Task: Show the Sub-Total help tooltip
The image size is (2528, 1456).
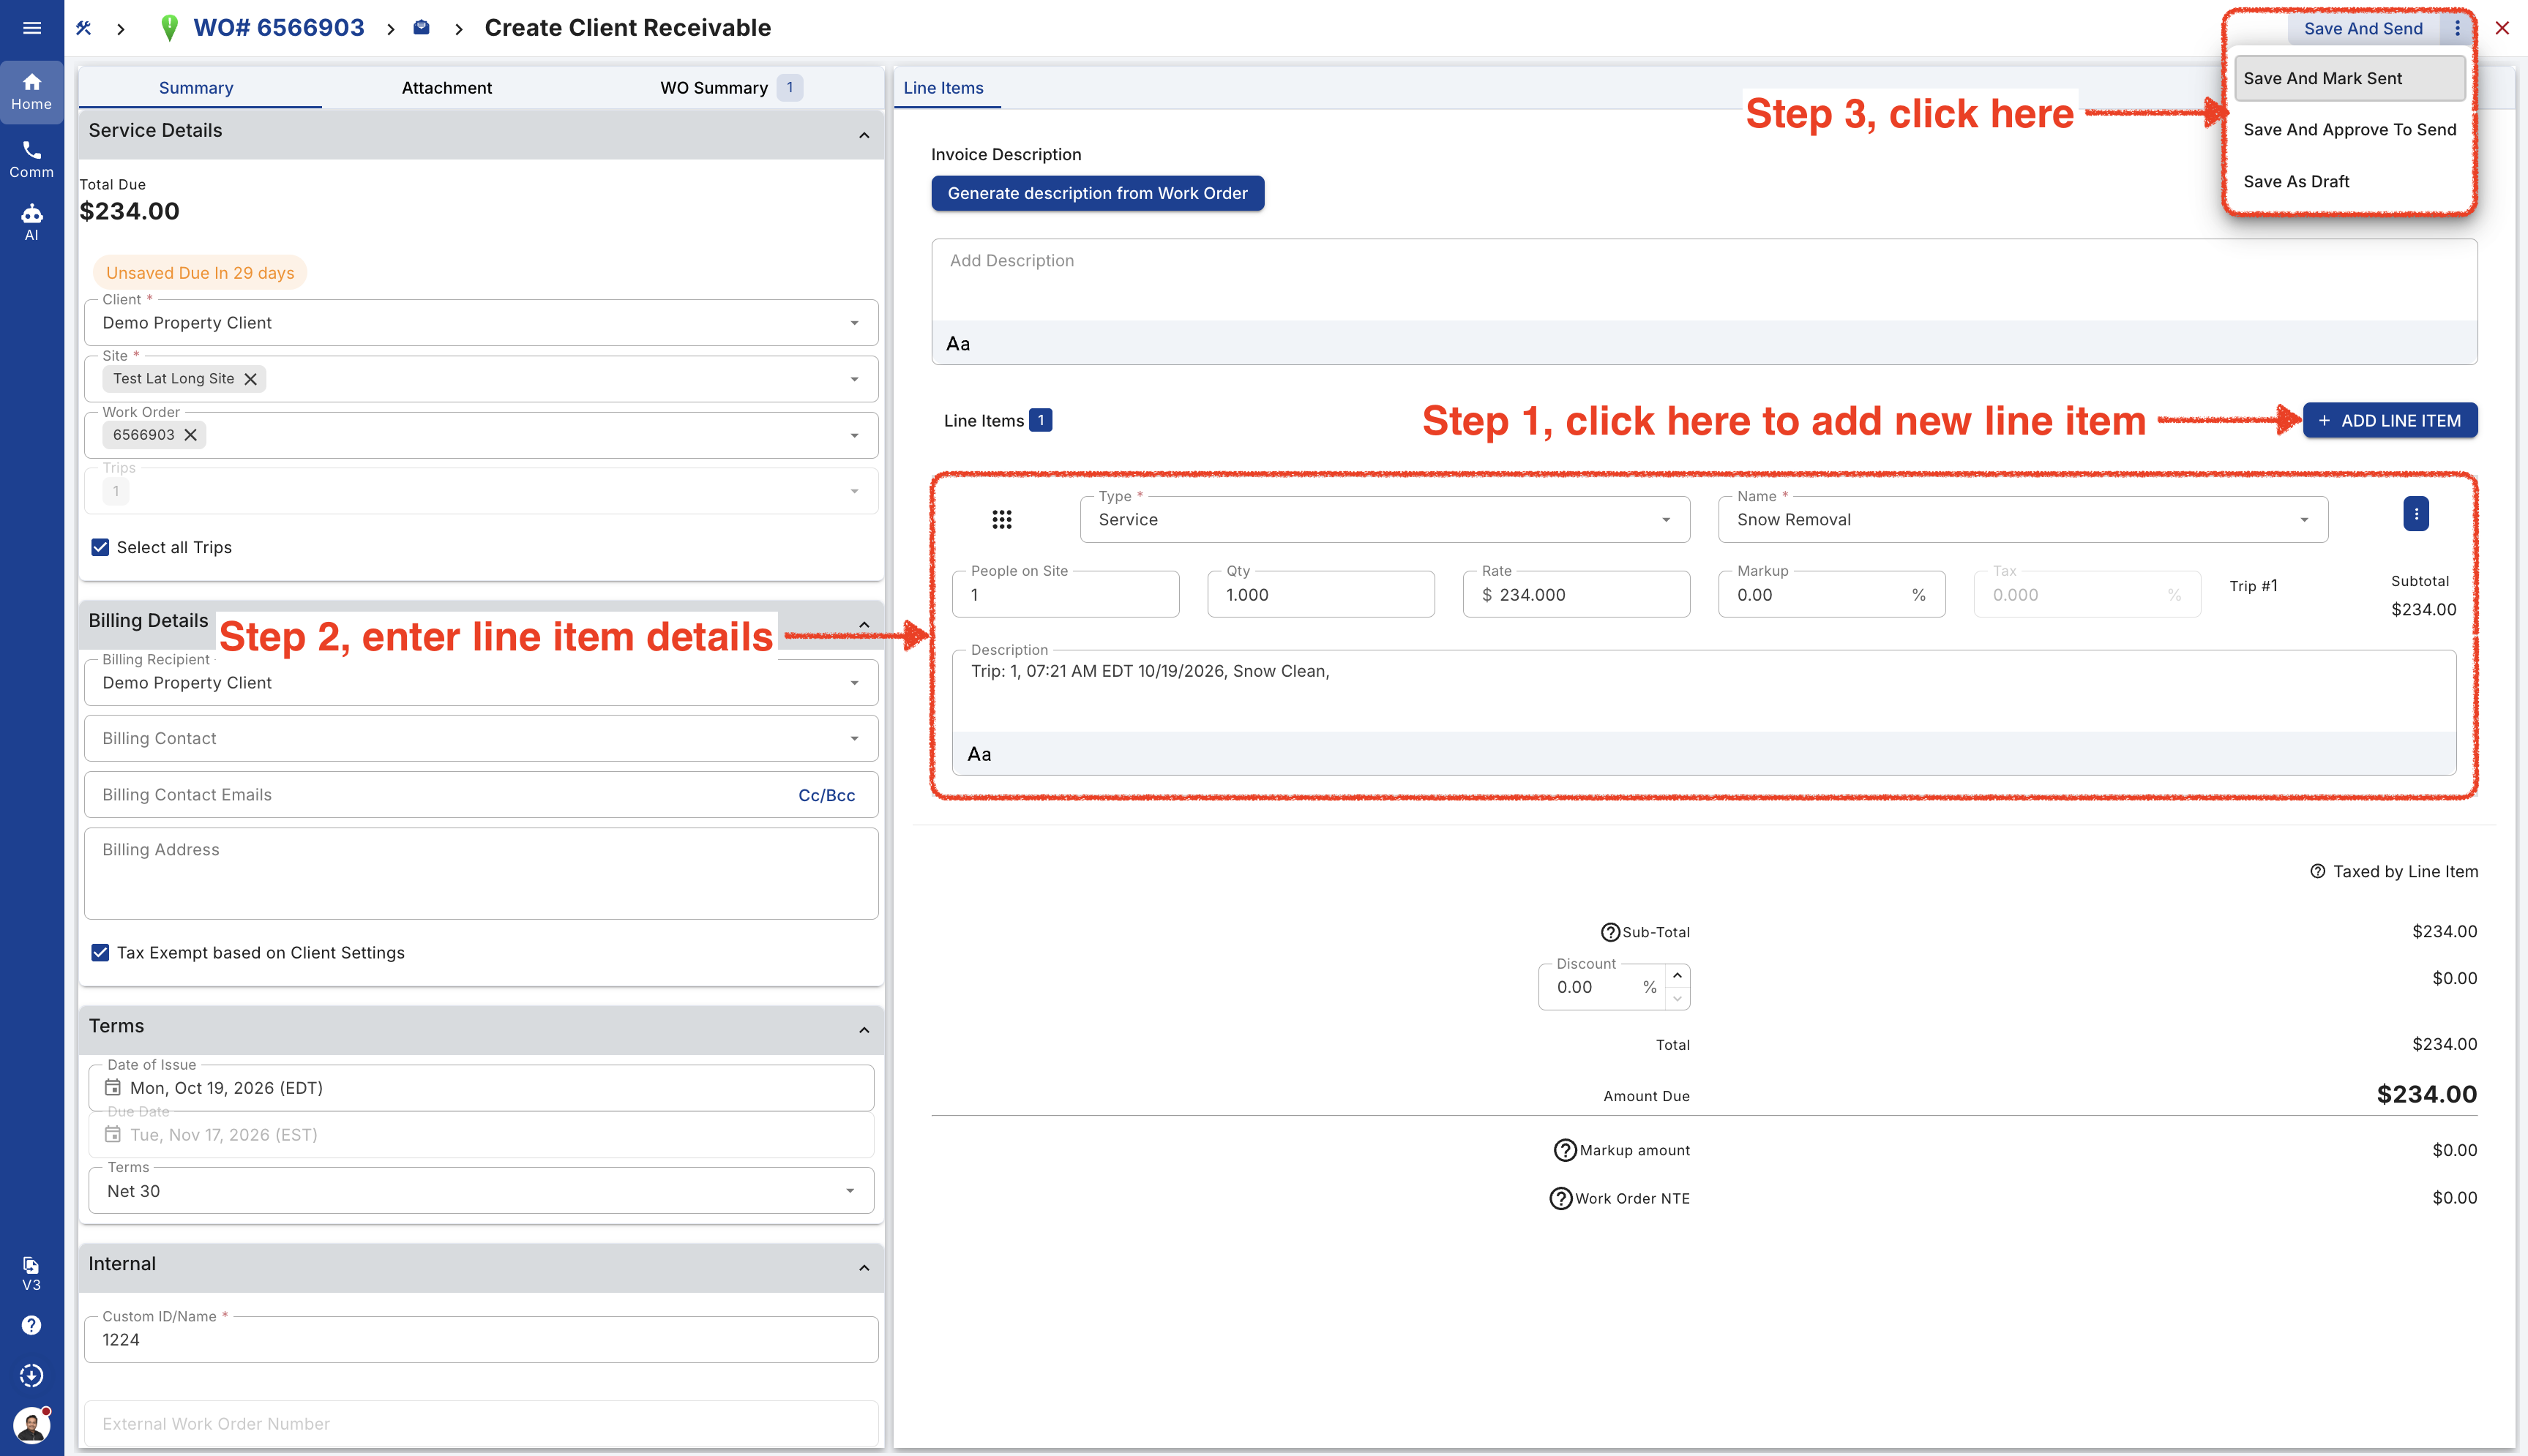Action: (x=1610, y=932)
